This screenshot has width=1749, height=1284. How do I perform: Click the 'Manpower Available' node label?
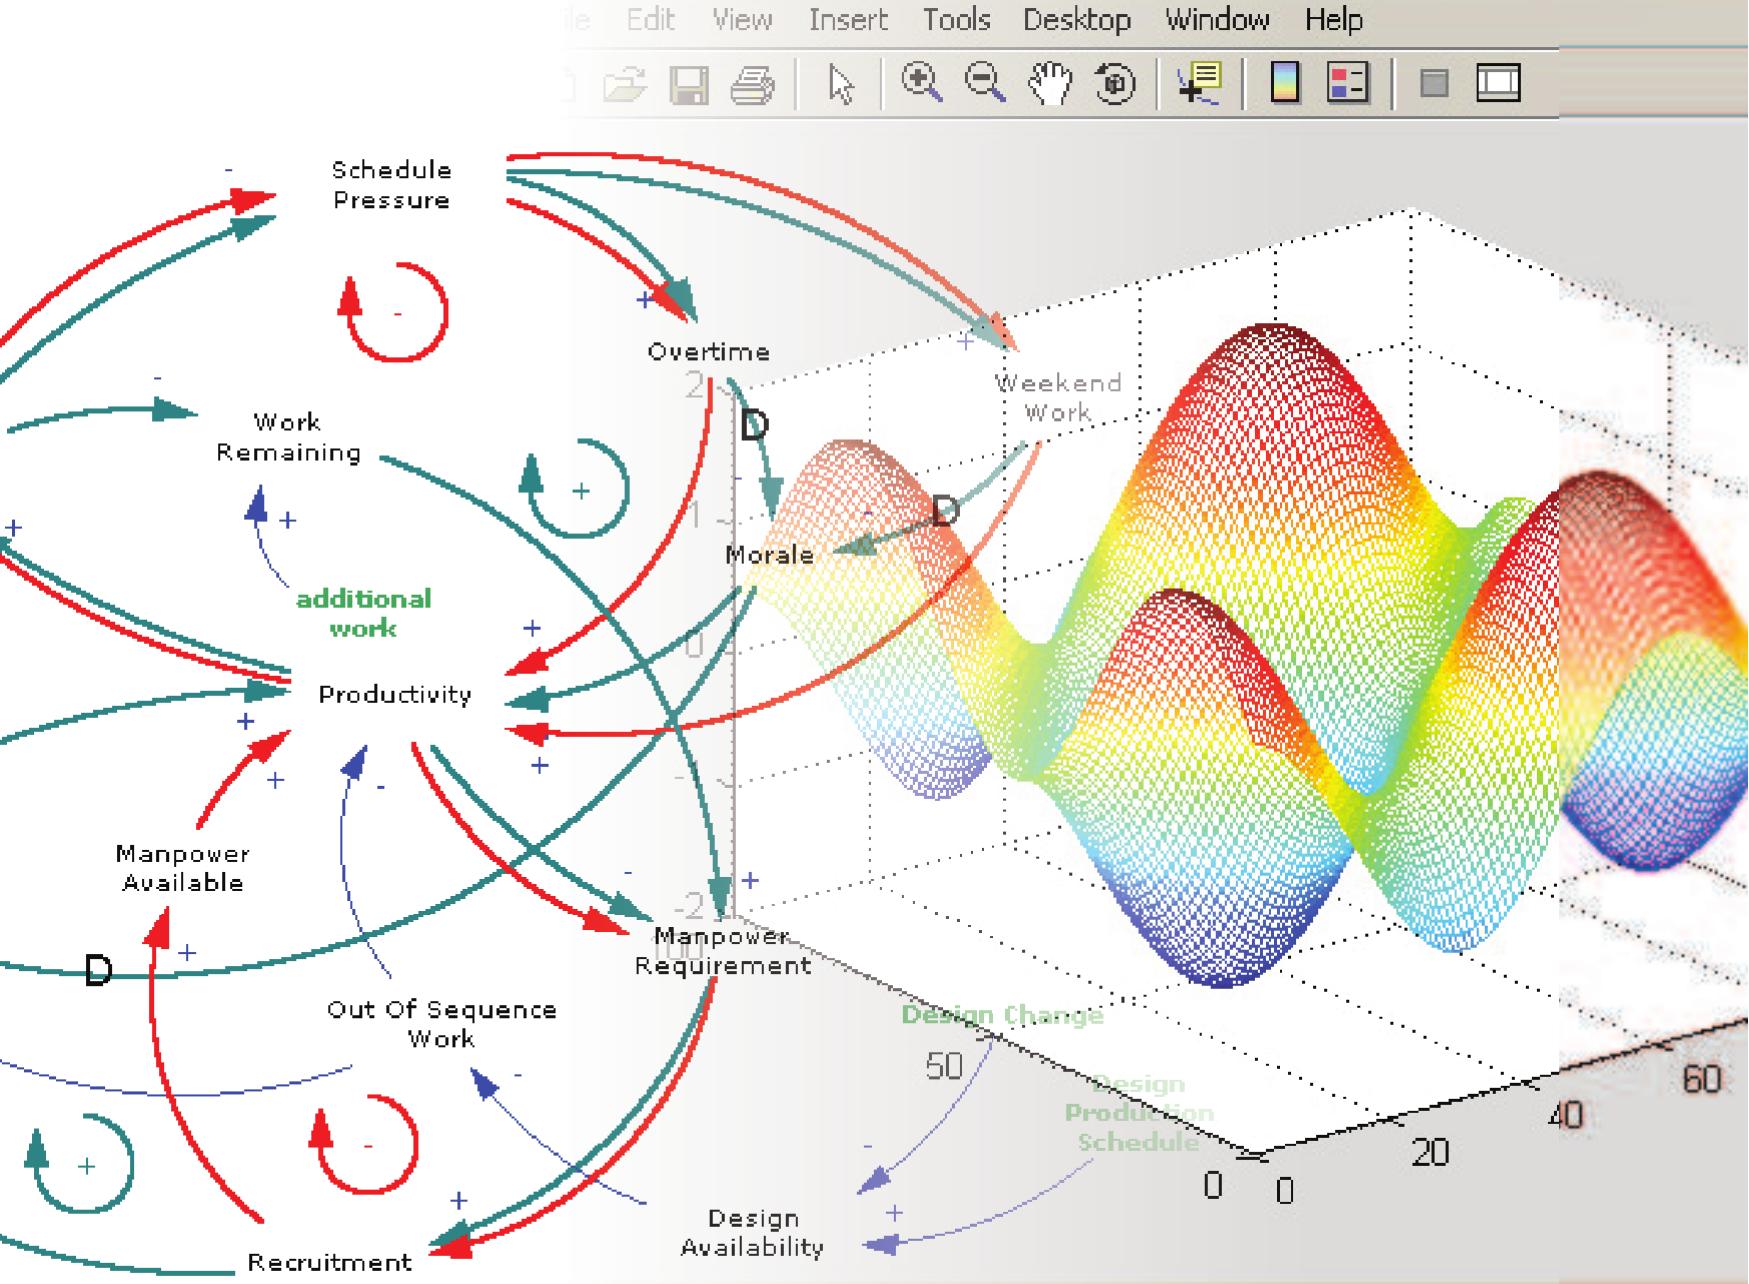click(x=182, y=868)
